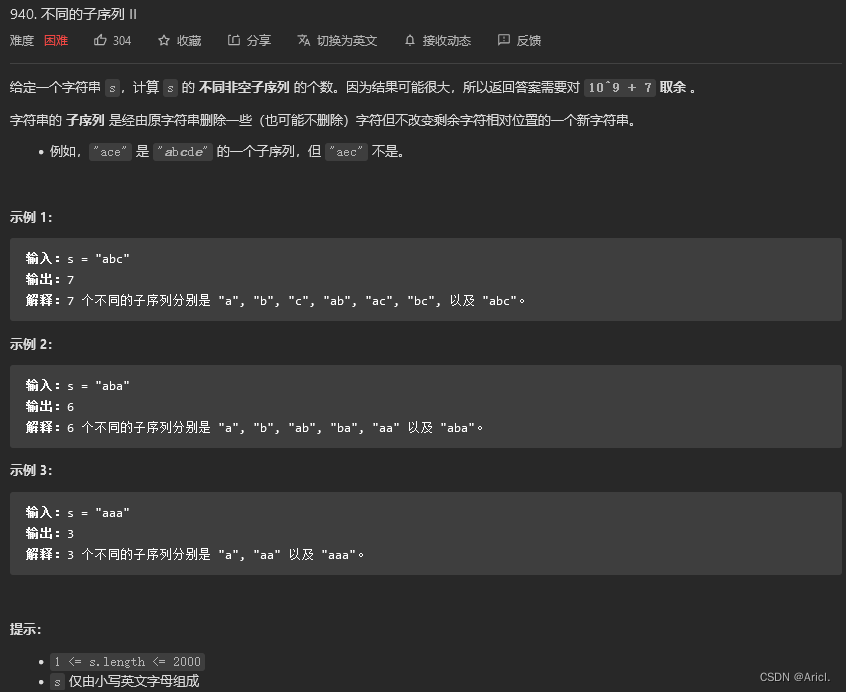Image resolution: width=846 pixels, height=692 pixels.
Task: Click the star icon beside 收藏
Action: (x=163, y=41)
